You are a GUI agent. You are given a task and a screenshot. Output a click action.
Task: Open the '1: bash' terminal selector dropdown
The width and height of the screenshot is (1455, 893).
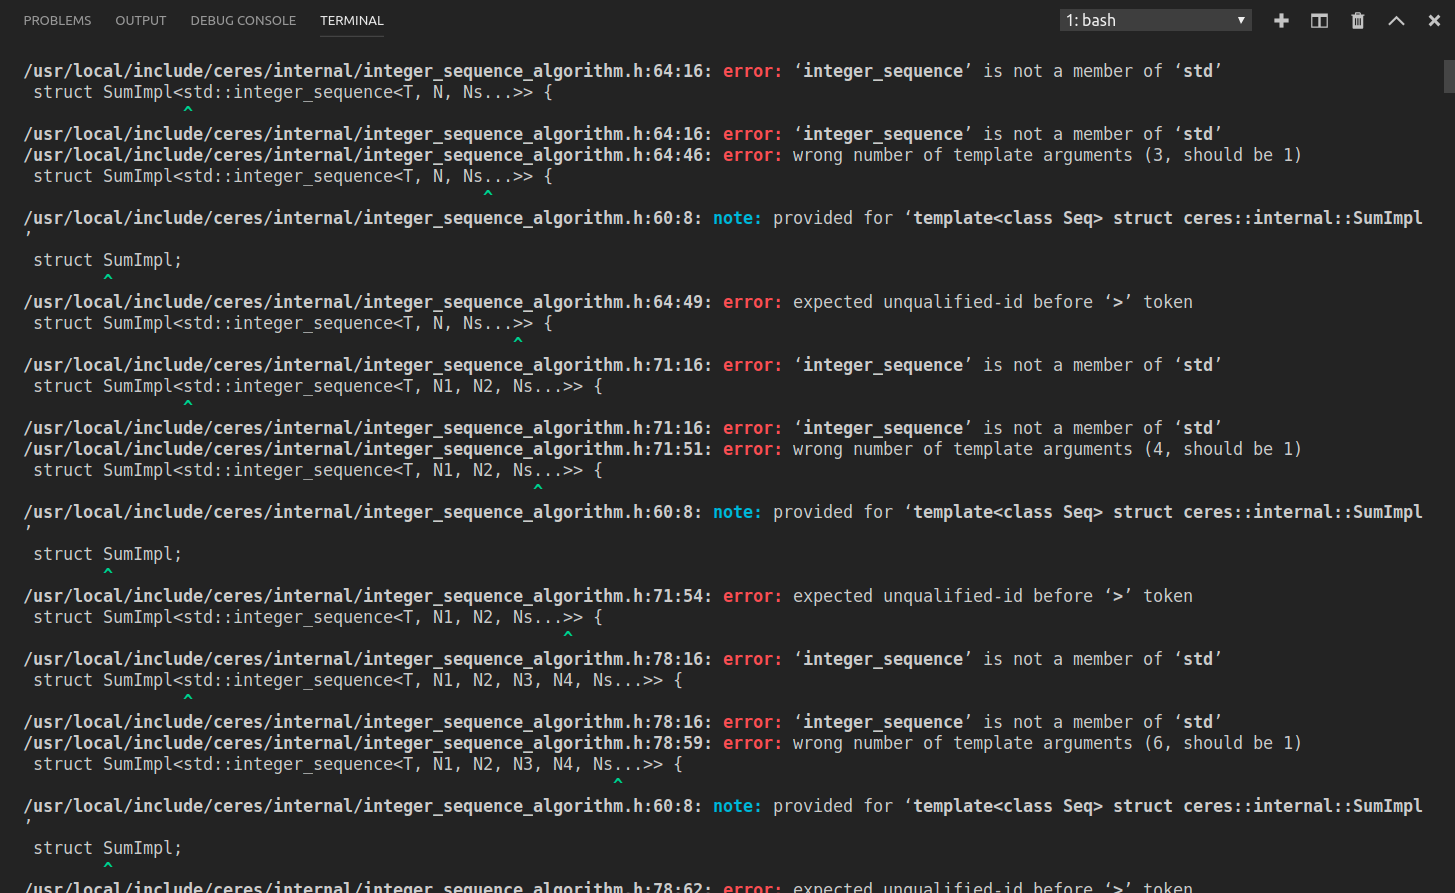click(x=1155, y=20)
